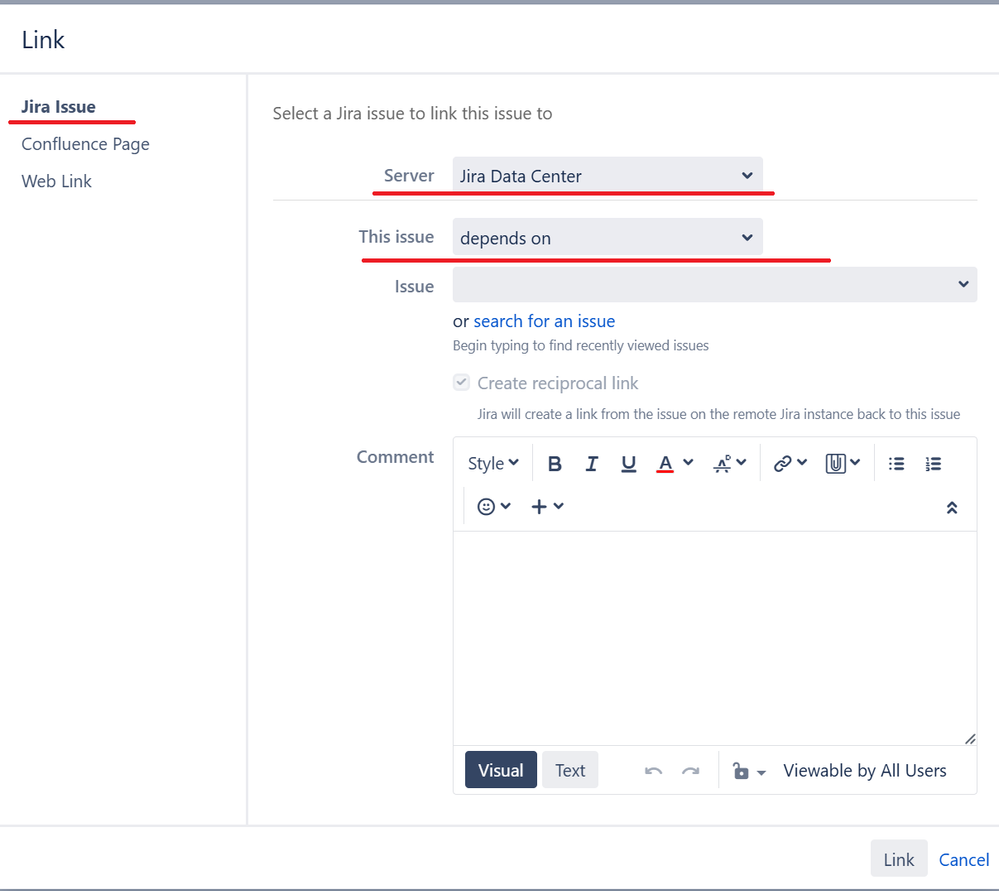Click the insert link icon
The height and width of the screenshot is (891, 999).
782,463
